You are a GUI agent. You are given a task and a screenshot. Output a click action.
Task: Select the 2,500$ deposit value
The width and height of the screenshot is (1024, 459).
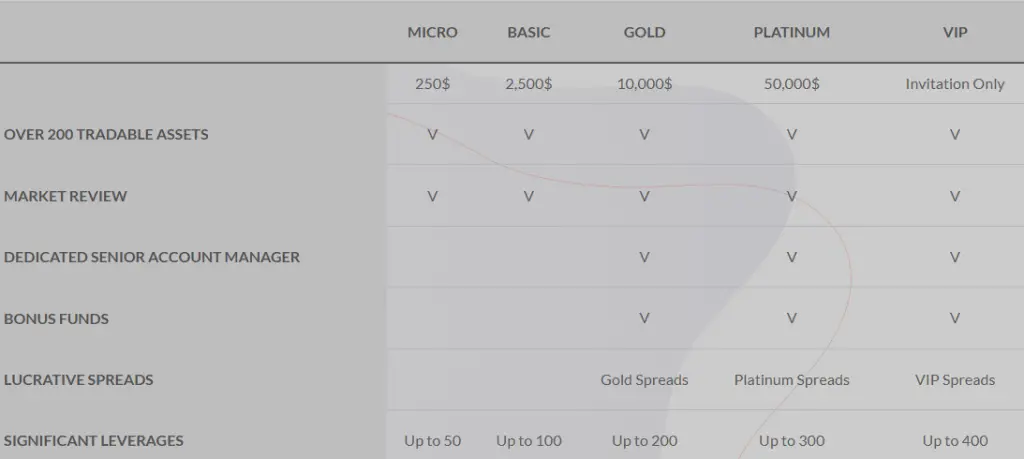click(x=529, y=84)
